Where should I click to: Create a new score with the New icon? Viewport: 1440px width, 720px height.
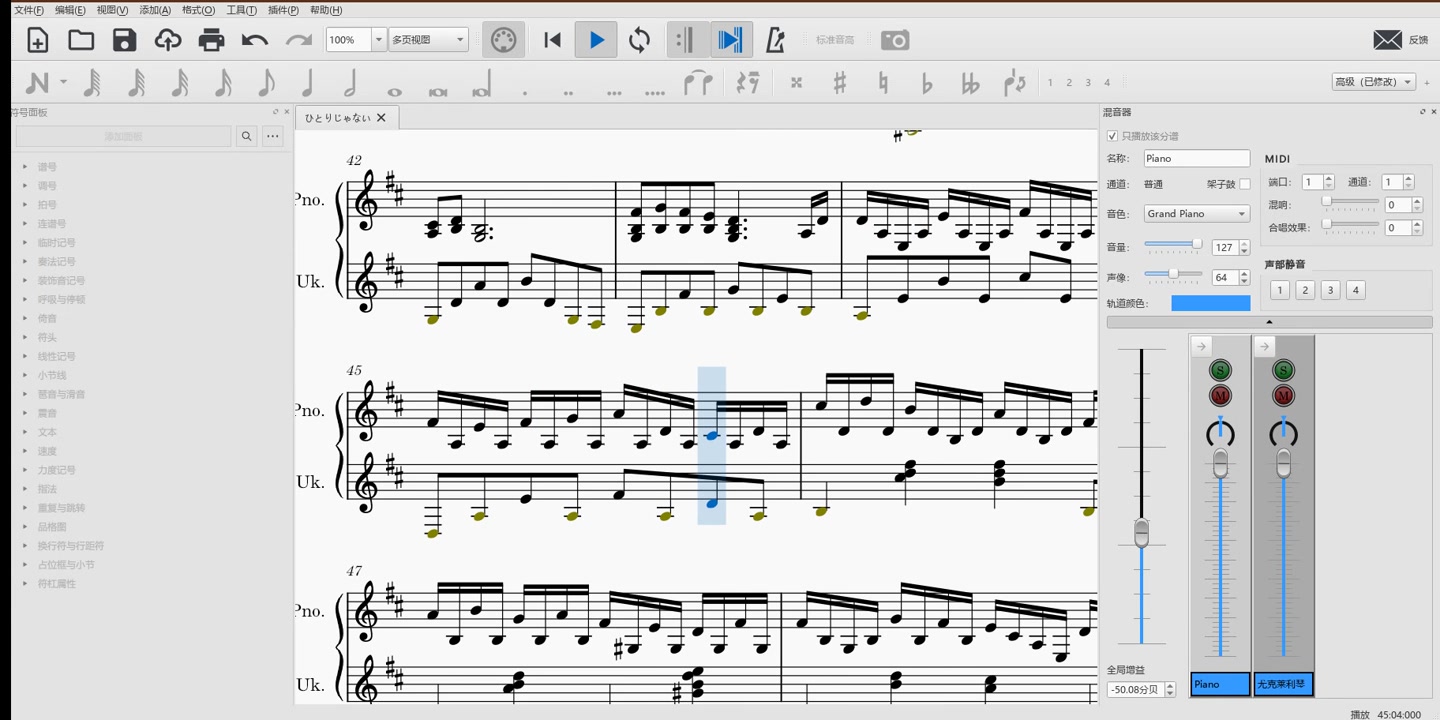pyautogui.click(x=37, y=40)
